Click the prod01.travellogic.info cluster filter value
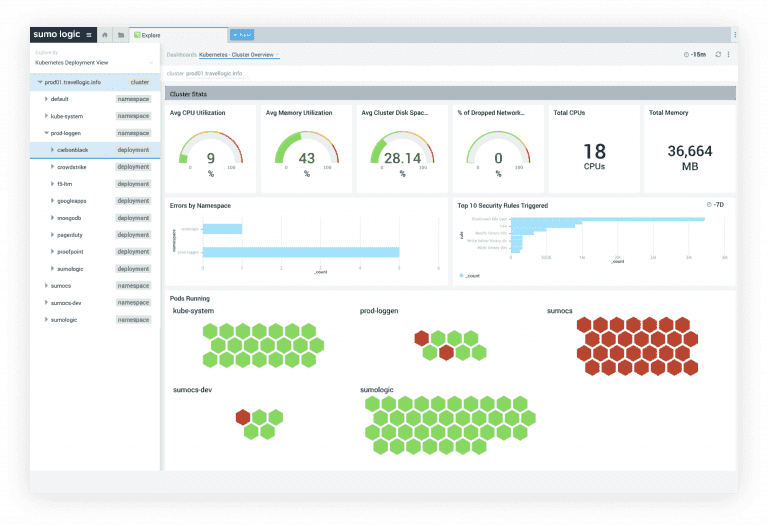Screen dimensions: 768x526 click(x=213, y=73)
